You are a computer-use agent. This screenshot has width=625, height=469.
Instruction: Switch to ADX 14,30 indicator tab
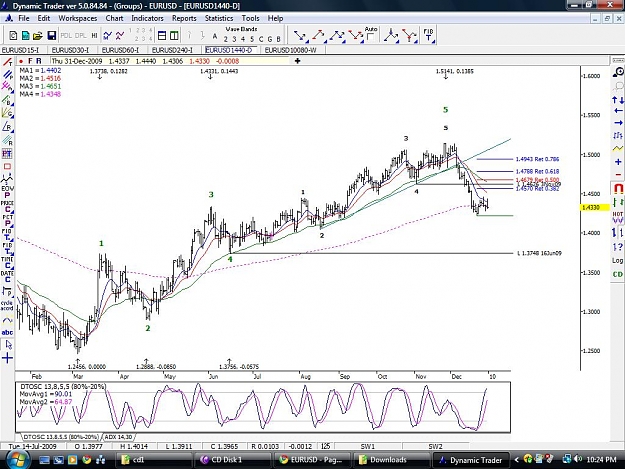click(x=119, y=437)
